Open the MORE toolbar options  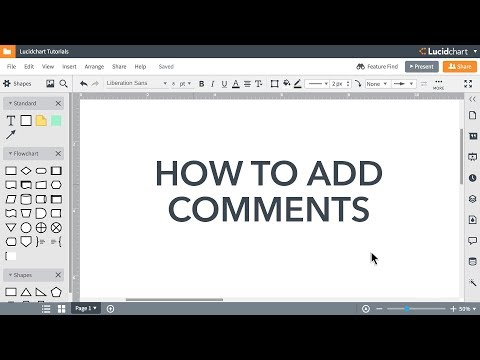pos(438,84)
